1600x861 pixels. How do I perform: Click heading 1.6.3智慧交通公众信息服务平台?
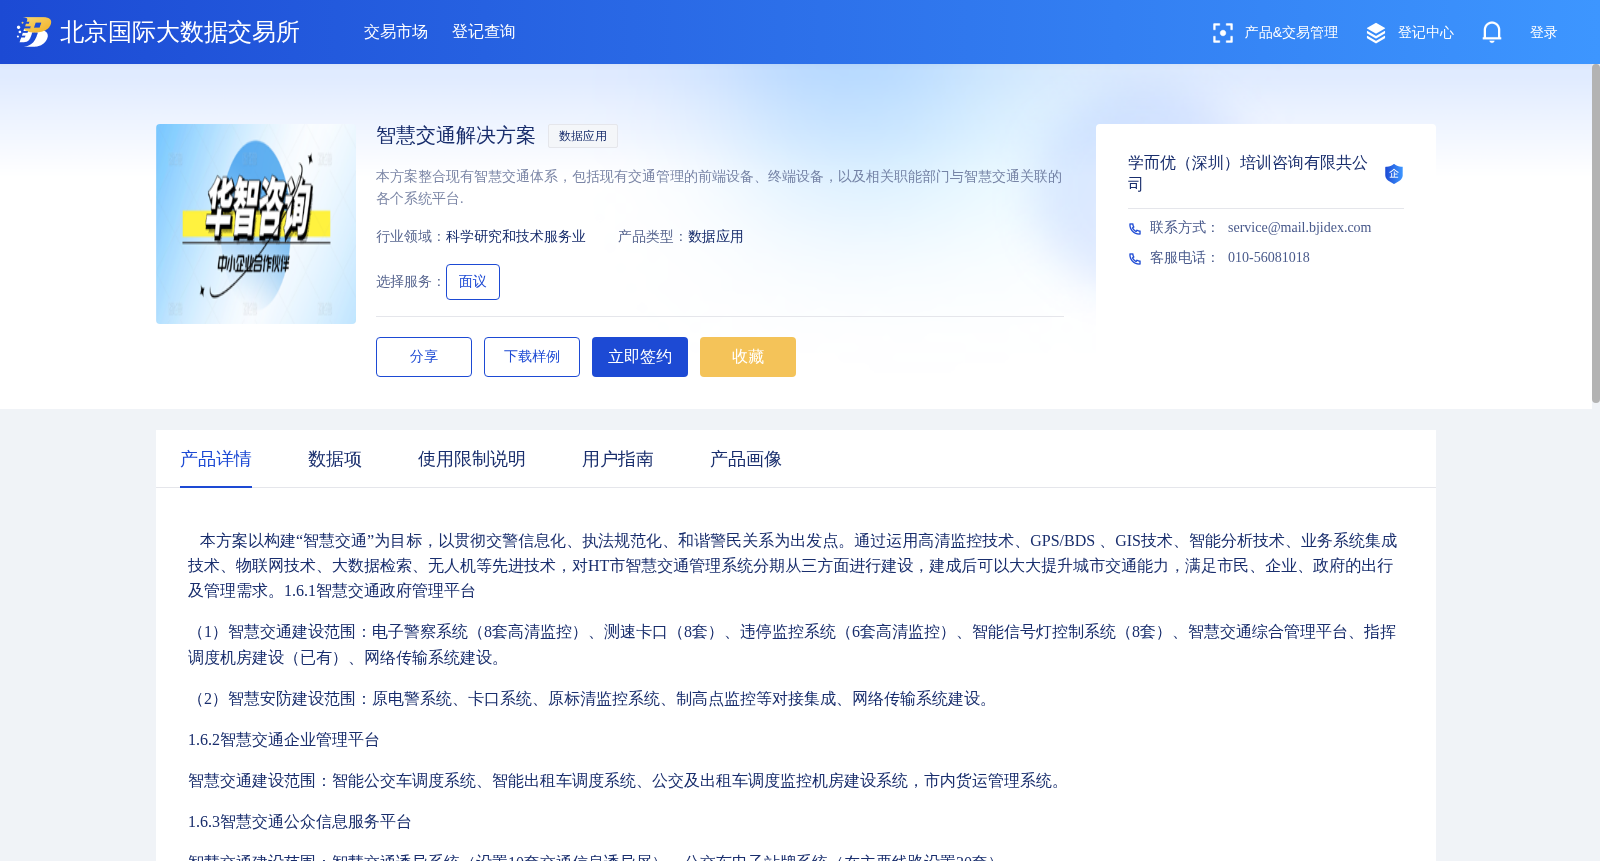[x=300, y=822]
